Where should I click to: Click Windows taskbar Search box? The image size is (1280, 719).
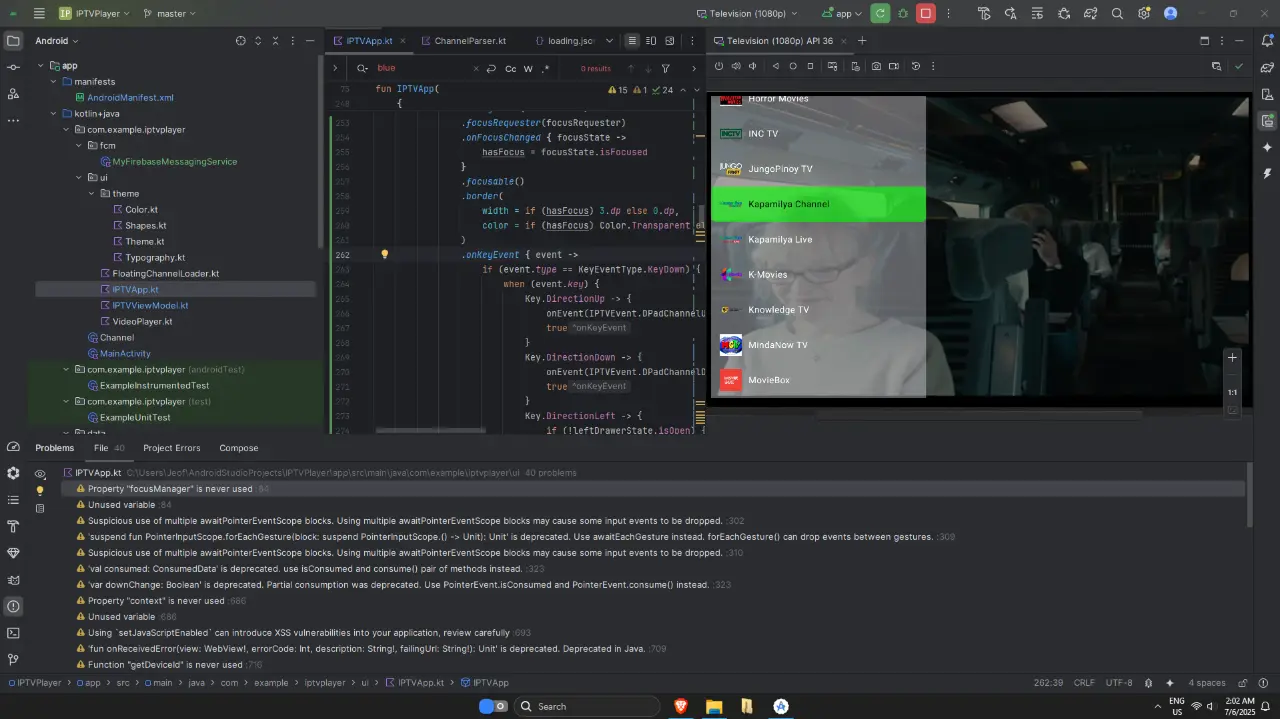(x=585, y=706)
